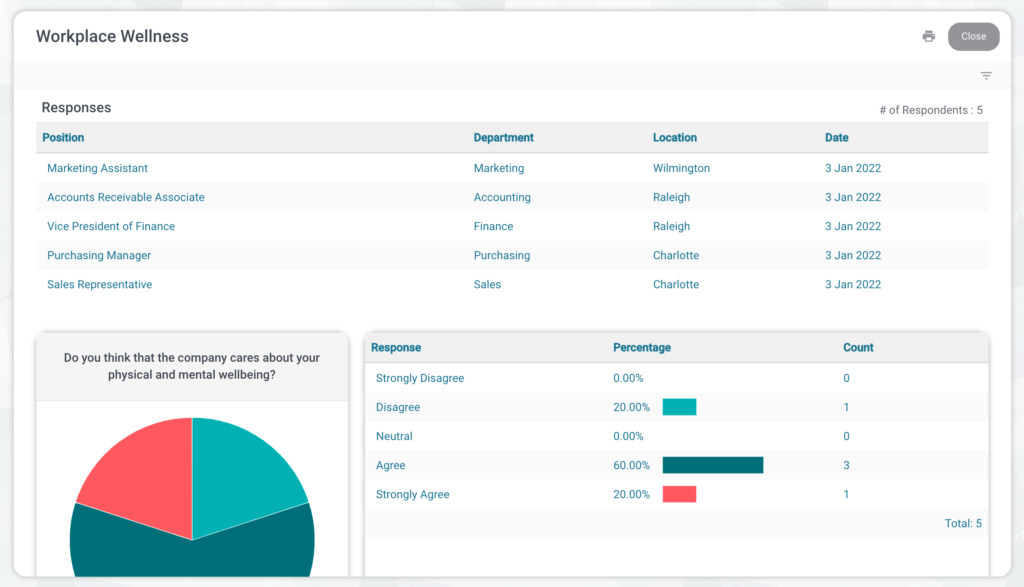Screen dimensions: 1024x587
Task: Click the Finance department cell
Action: point(493,226)
